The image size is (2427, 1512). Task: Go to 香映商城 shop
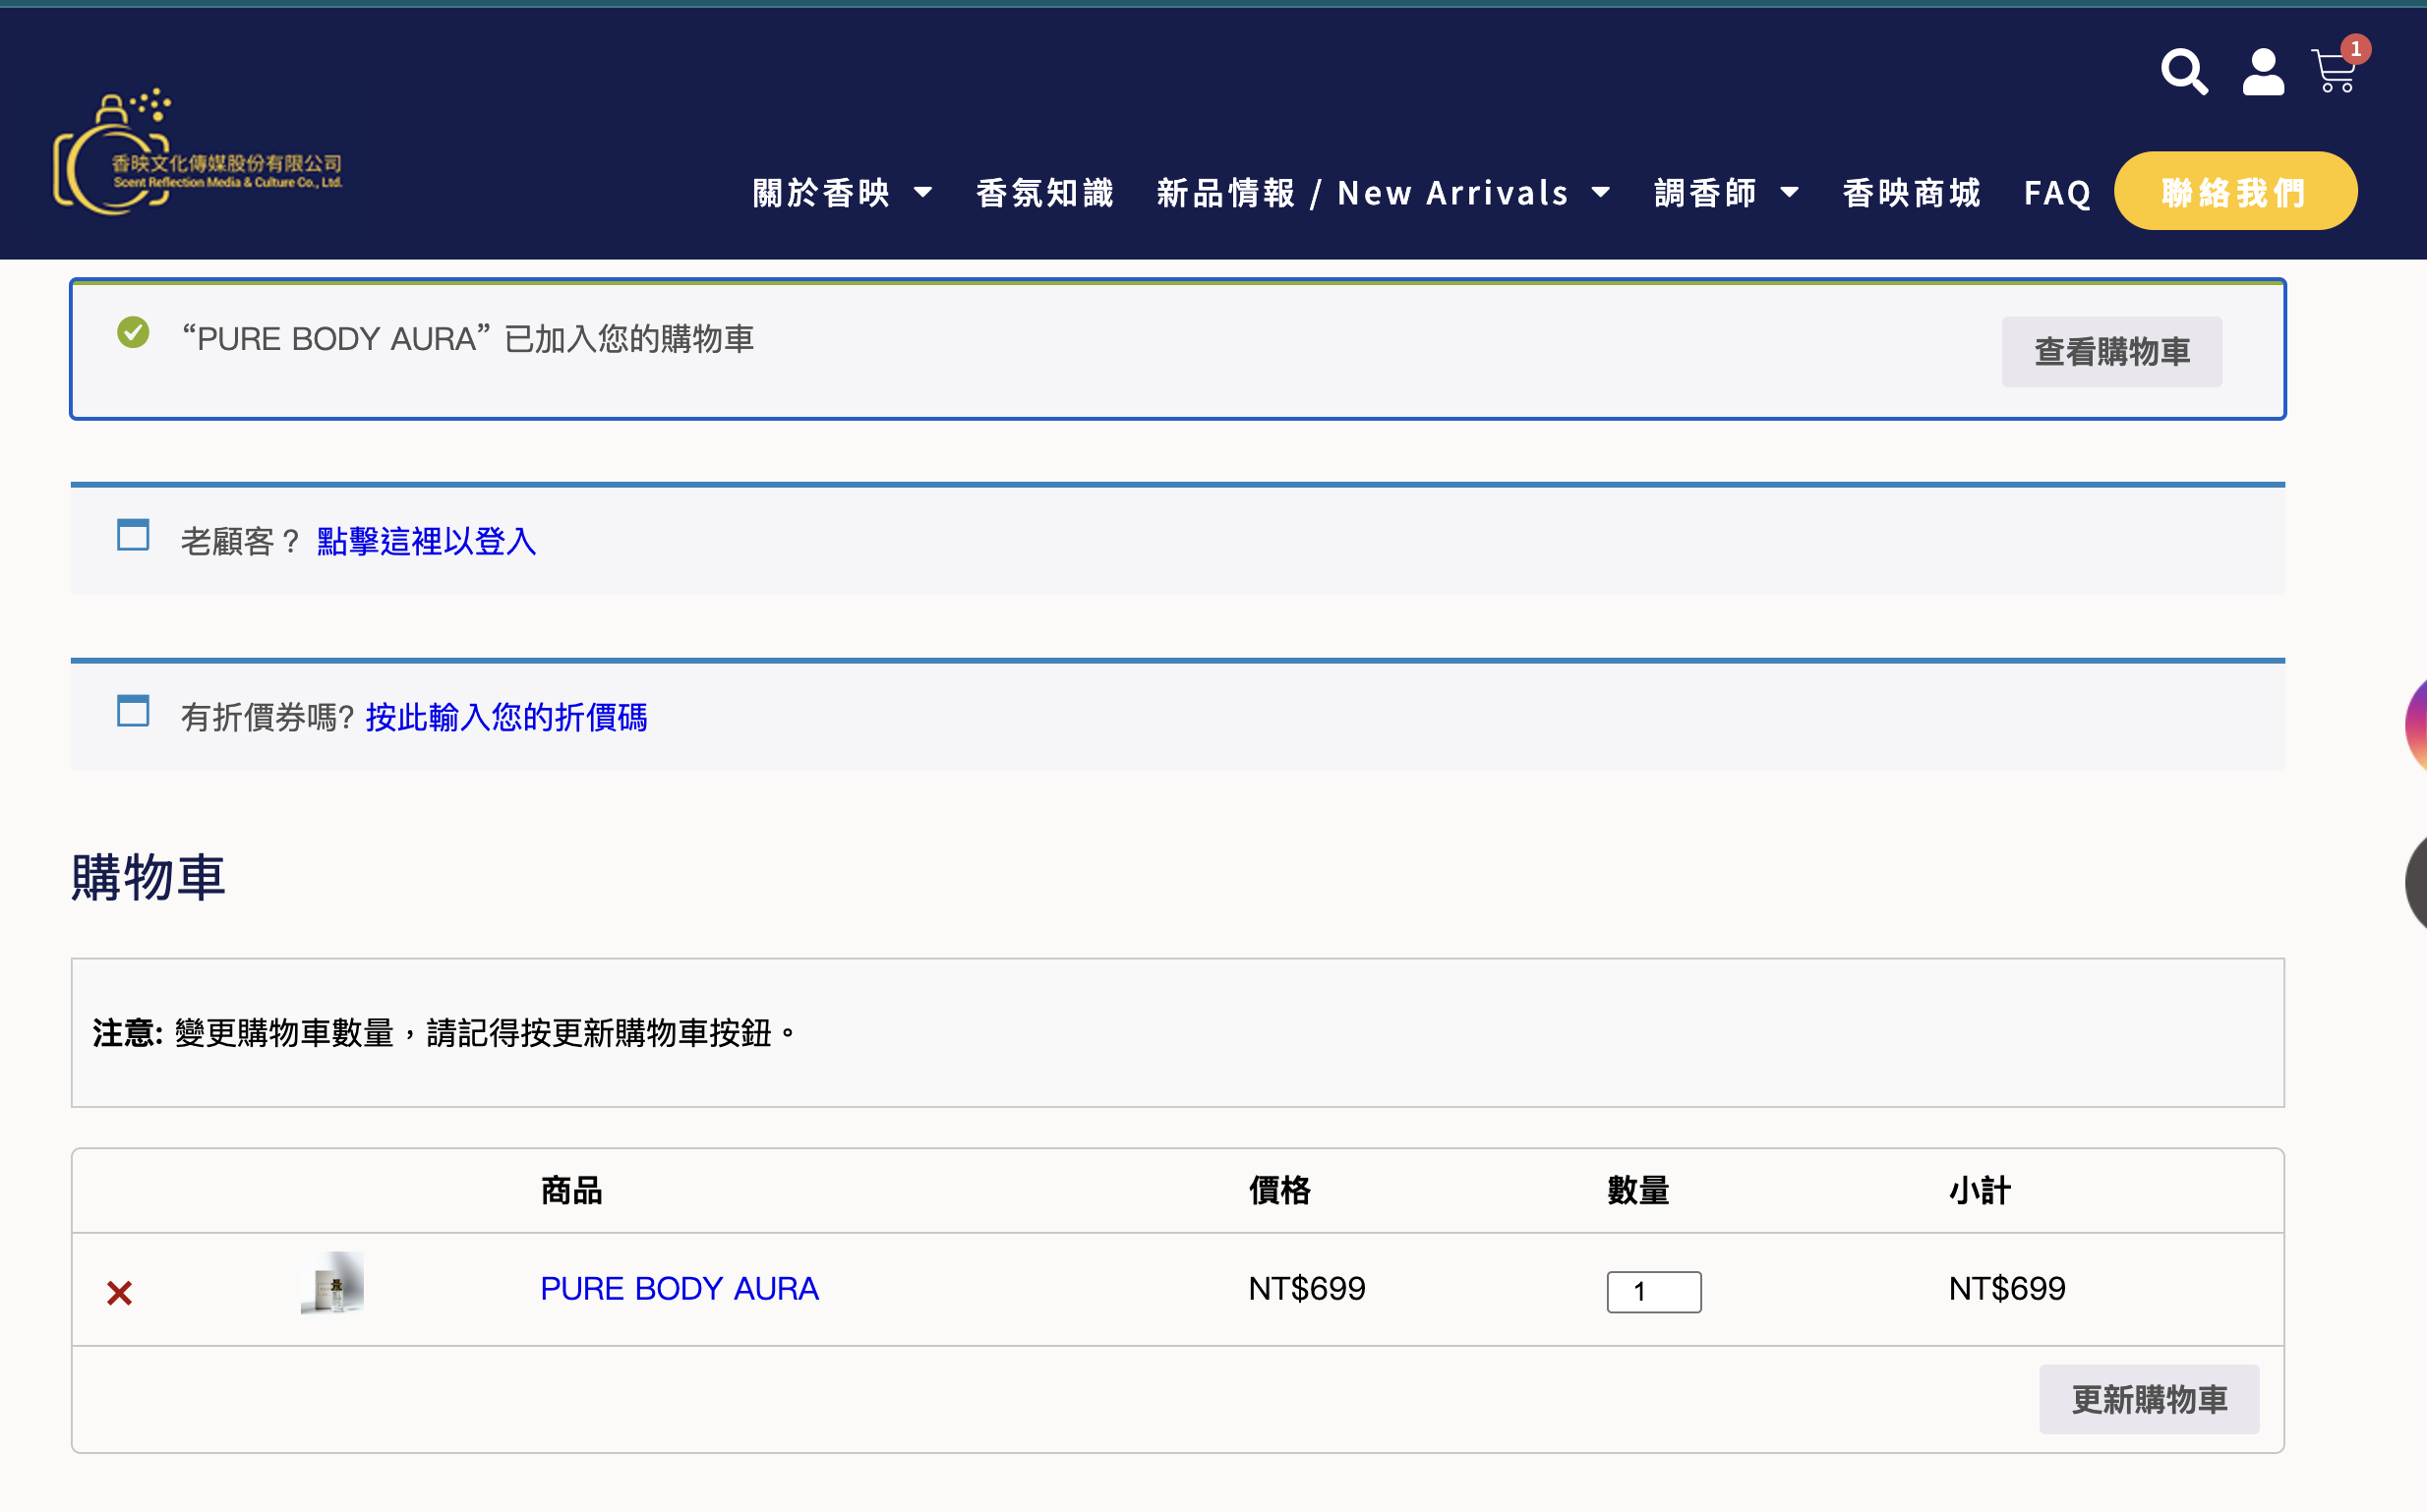[1911, 192]
